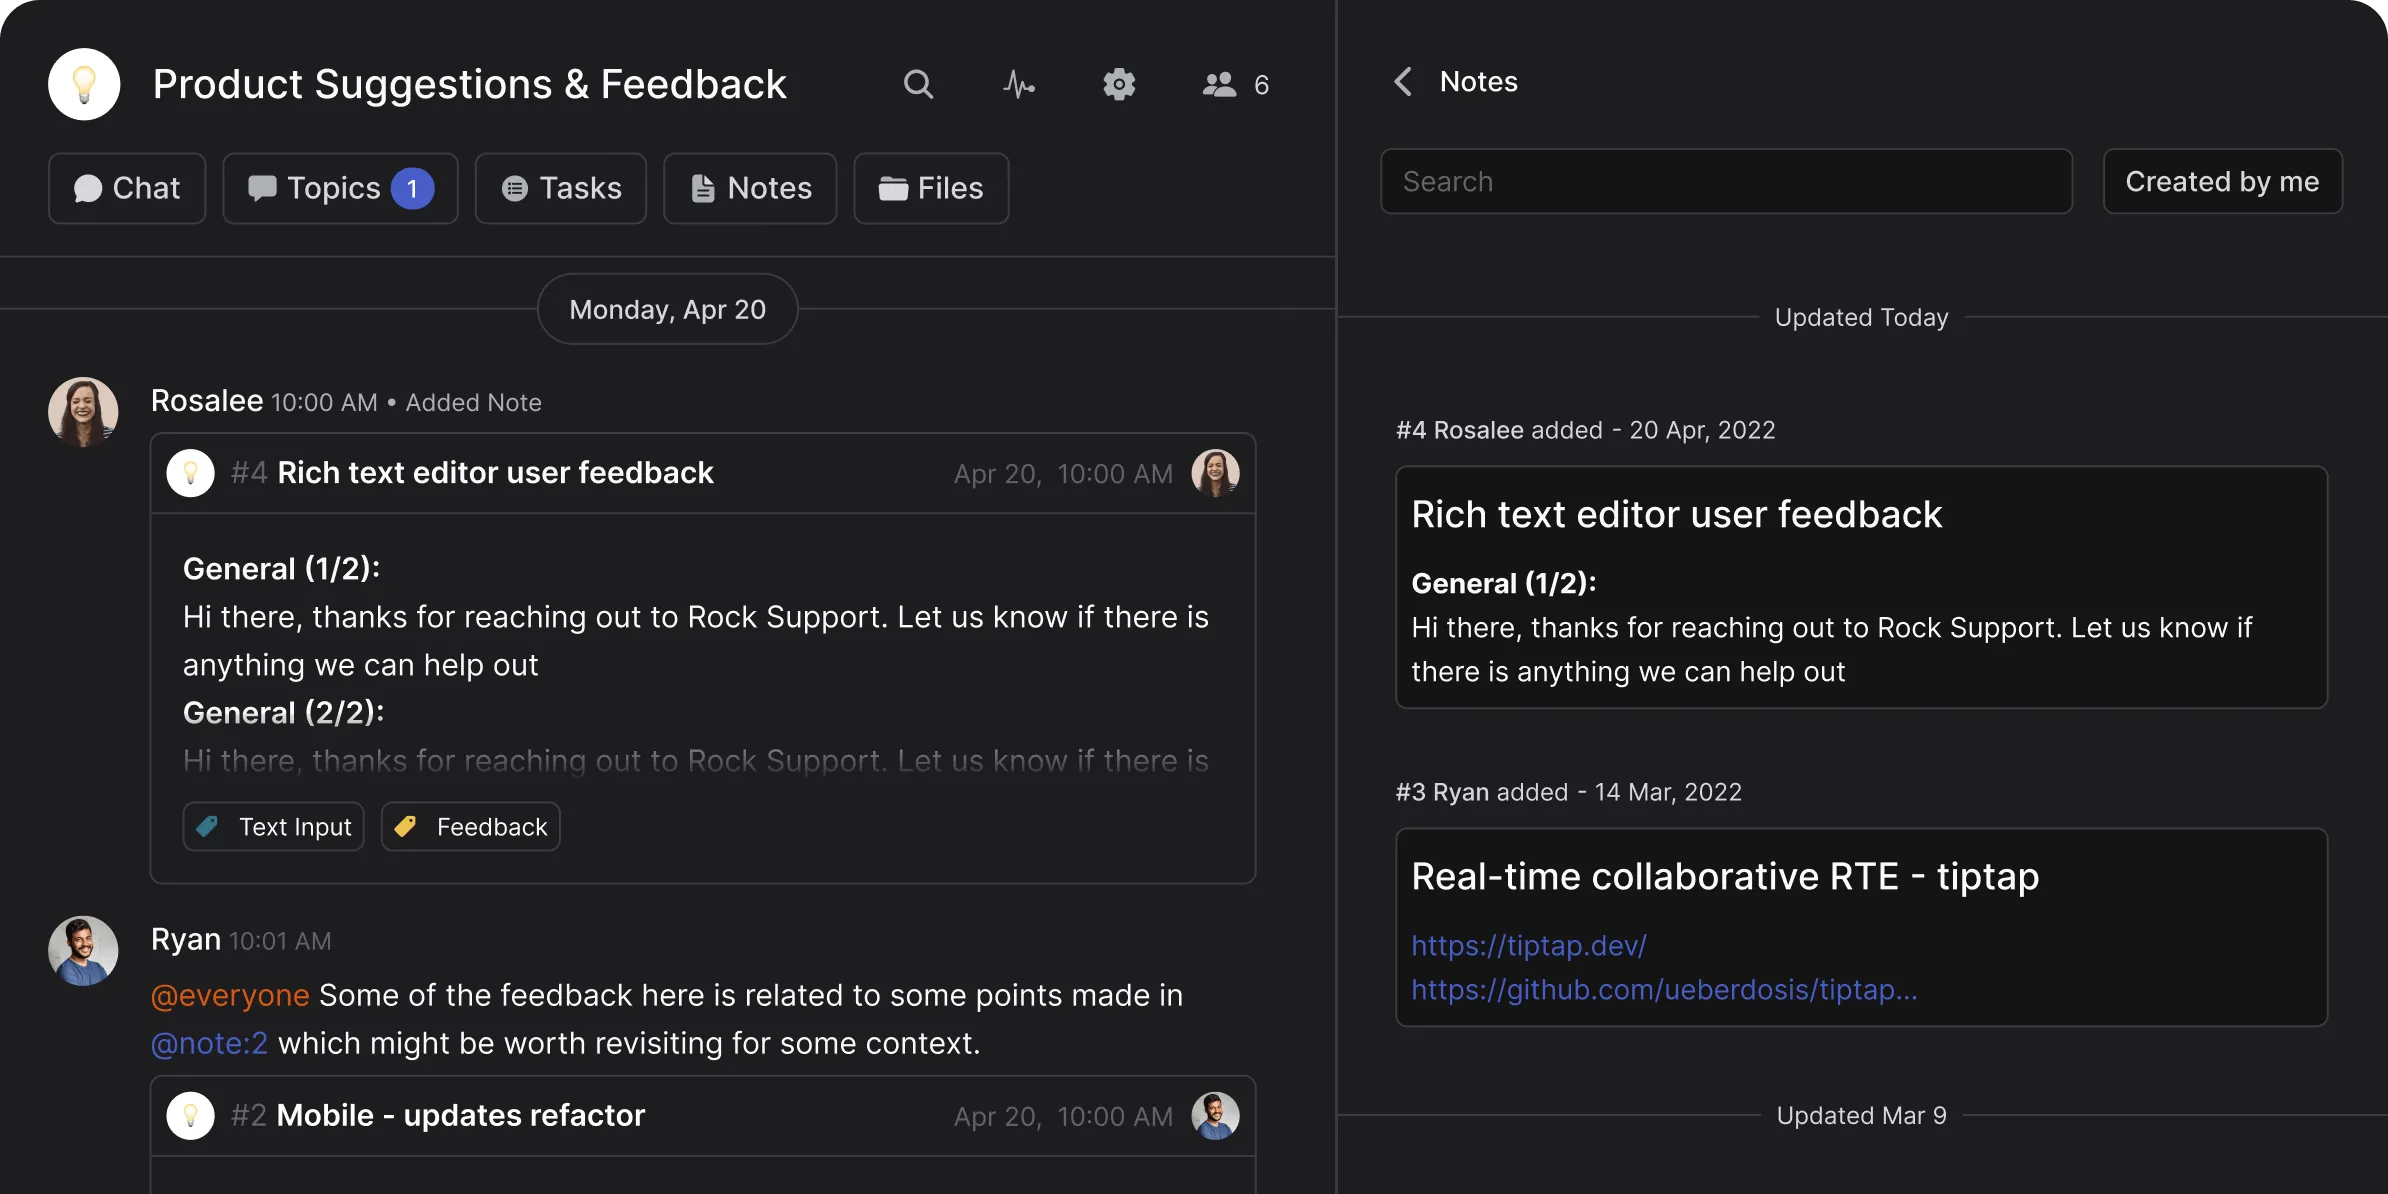The height and width of the screenshot is (1194, 2388).
Task: Expand the #2 Mobile updates refactor note
Action: 460,1115
